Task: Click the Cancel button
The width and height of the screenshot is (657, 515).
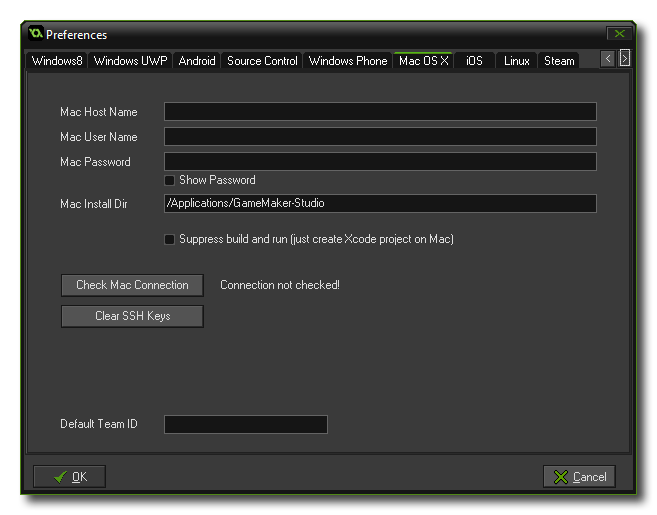Action: [579, 477]
